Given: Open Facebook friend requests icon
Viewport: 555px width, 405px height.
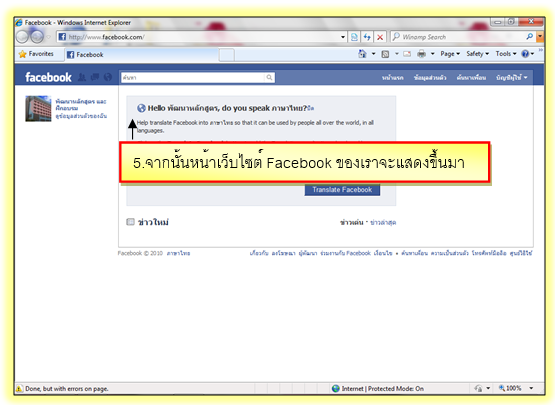Looking at the screenshot, I should (x=82, y=77).
